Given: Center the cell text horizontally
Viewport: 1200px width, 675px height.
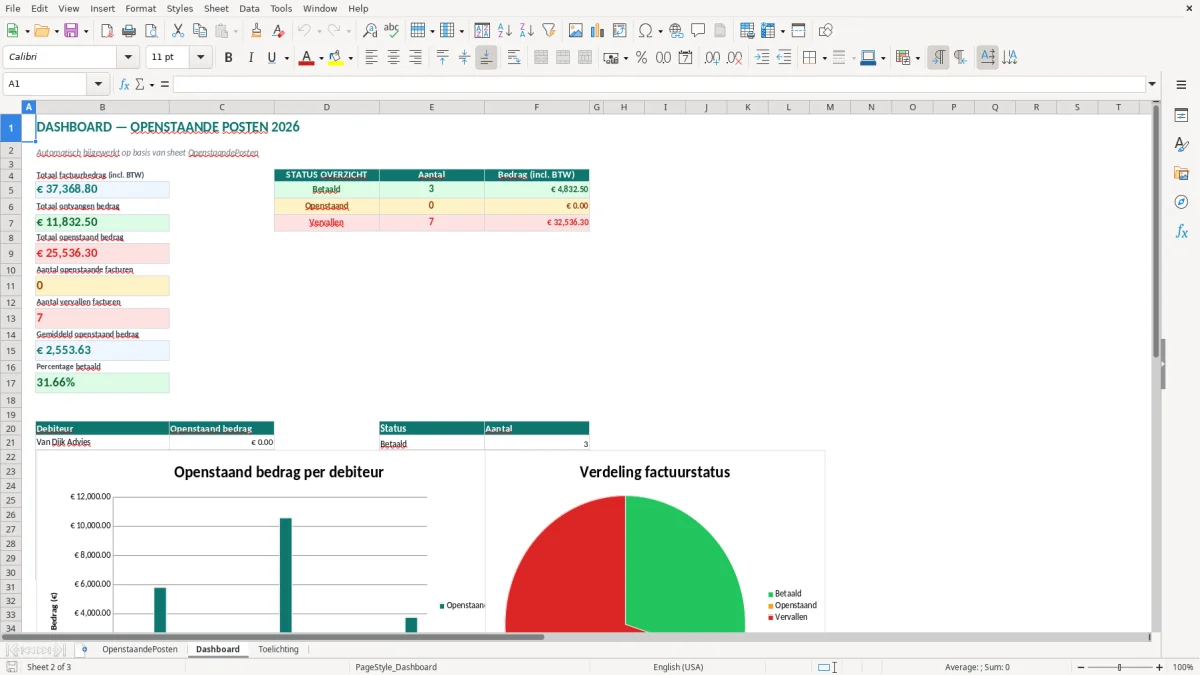Looking at the screenshot, I should pos(393,58).
